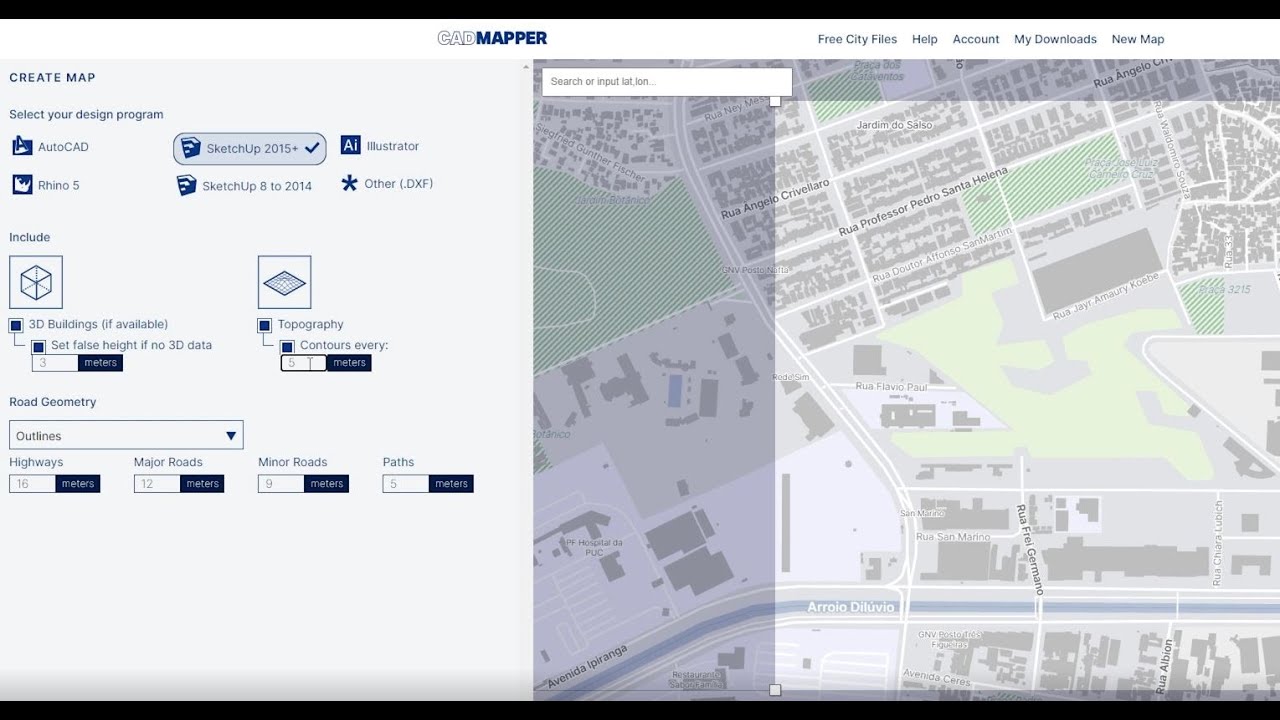This screenshot has width=1280, height=720.
Task: Click the 3D Buildings cube icon
Action: [x=36, y=282]
